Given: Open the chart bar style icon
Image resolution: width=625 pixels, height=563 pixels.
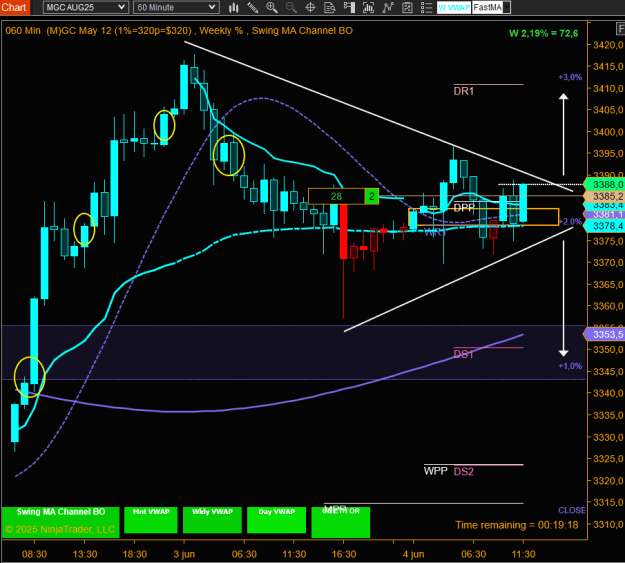Looking at the screenshot, I should pos(234,7).
